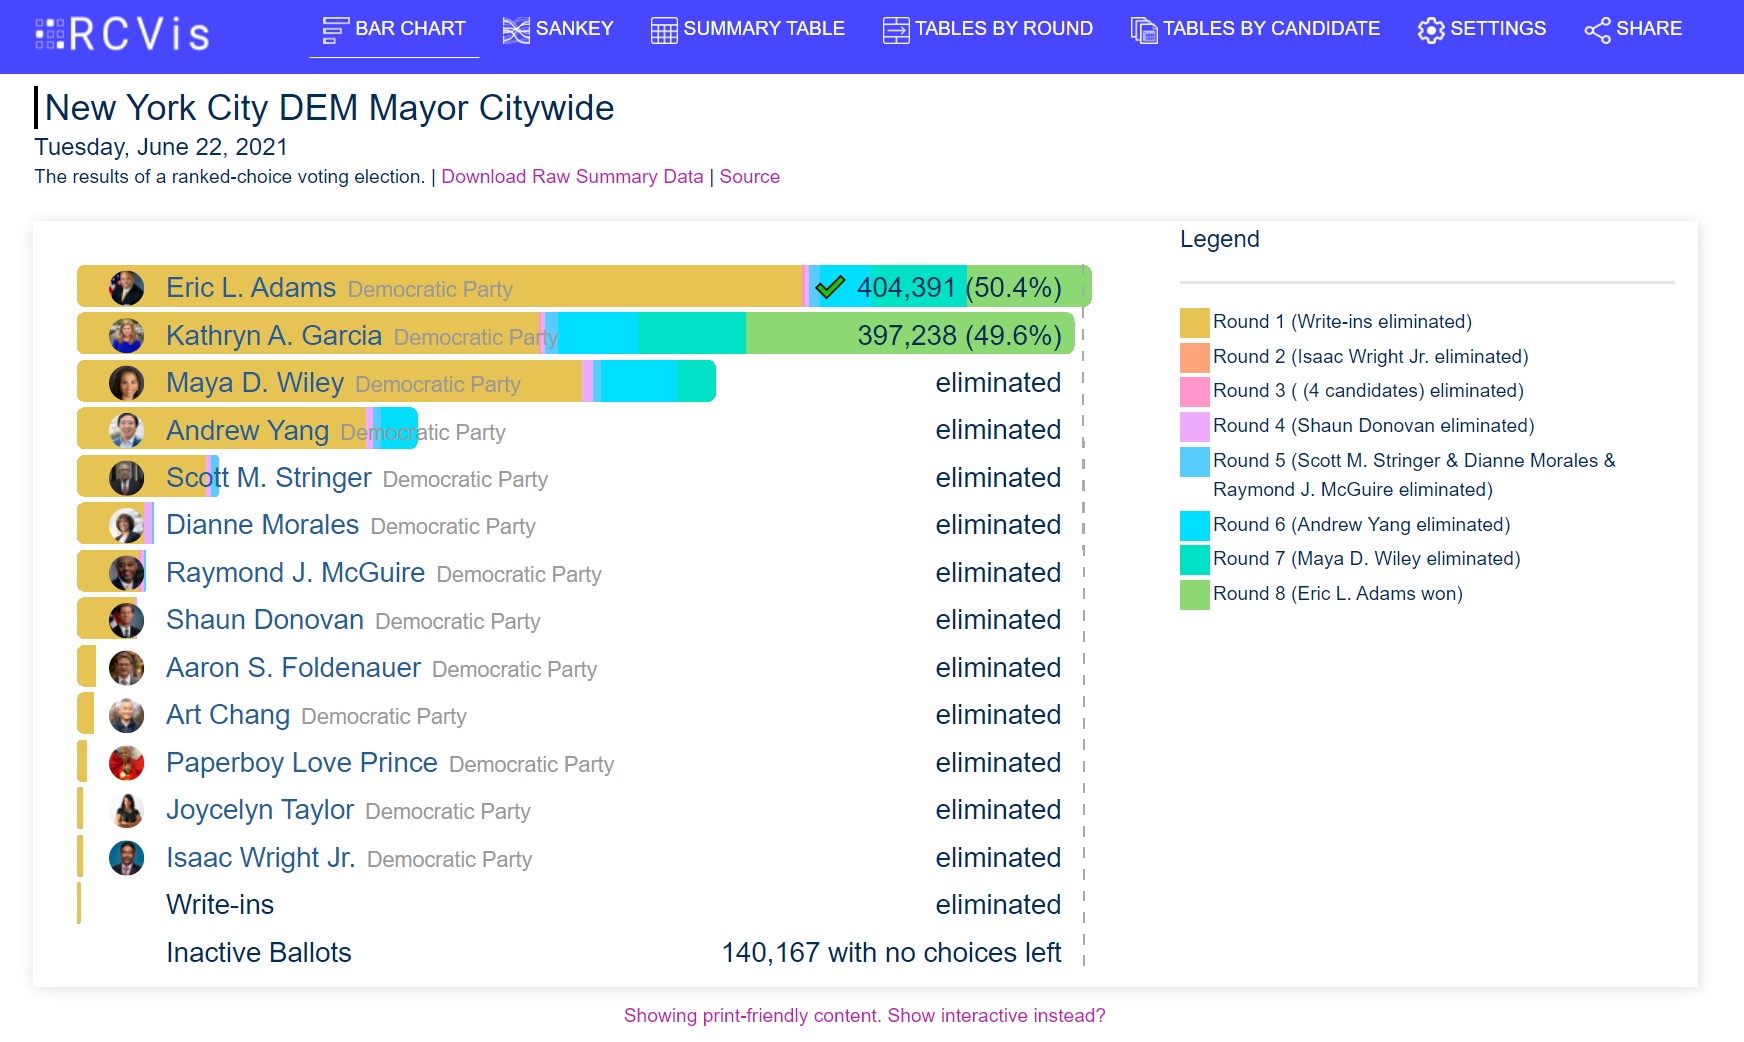
Task: Click the Sankey diagram icon
Action: (516, 30)
